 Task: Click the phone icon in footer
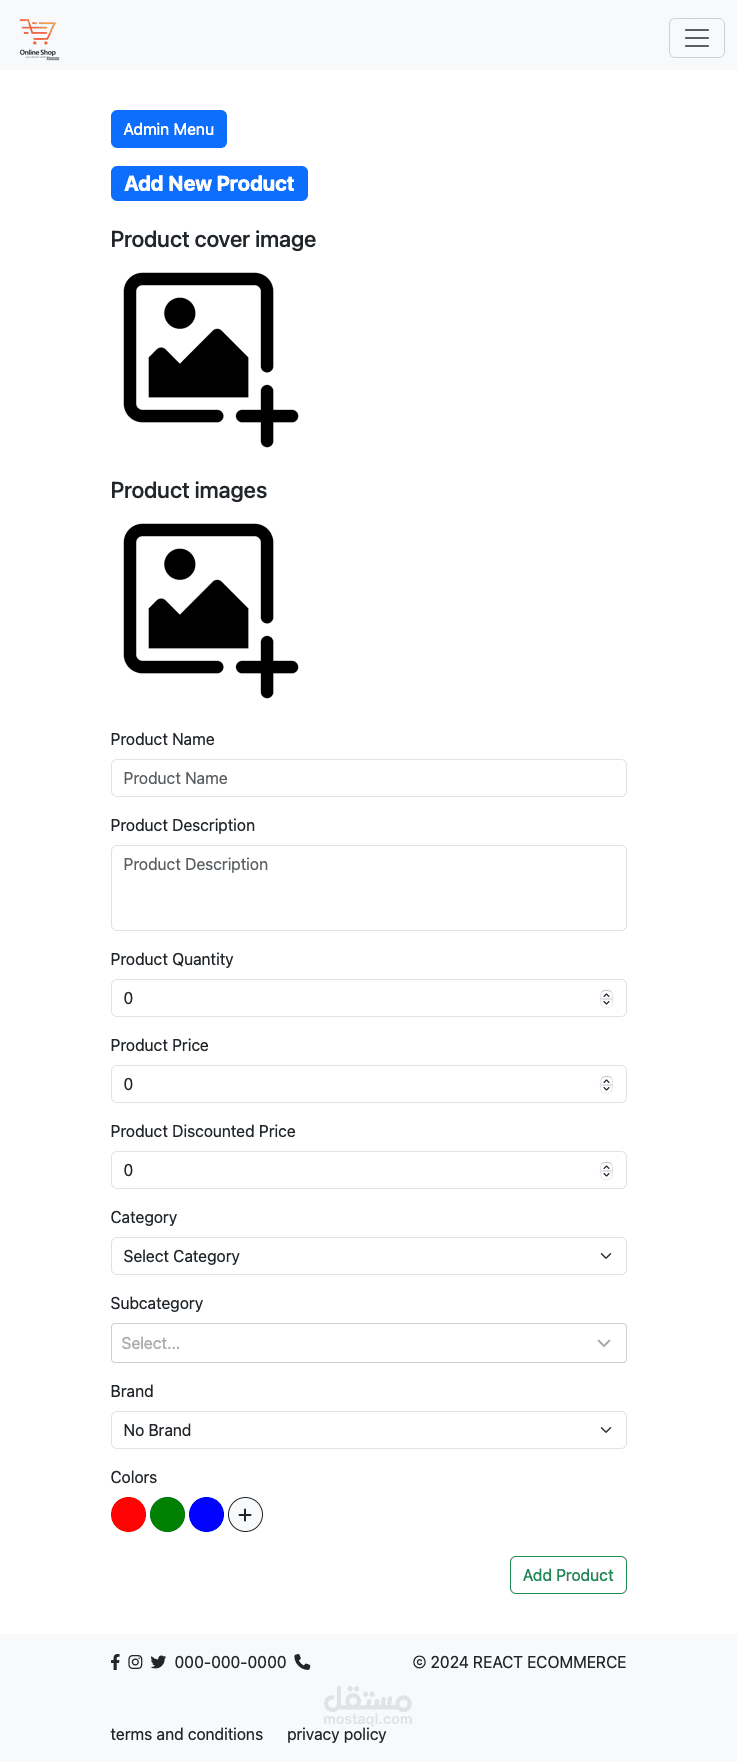pyautogui.click(x=302, y=1662)
